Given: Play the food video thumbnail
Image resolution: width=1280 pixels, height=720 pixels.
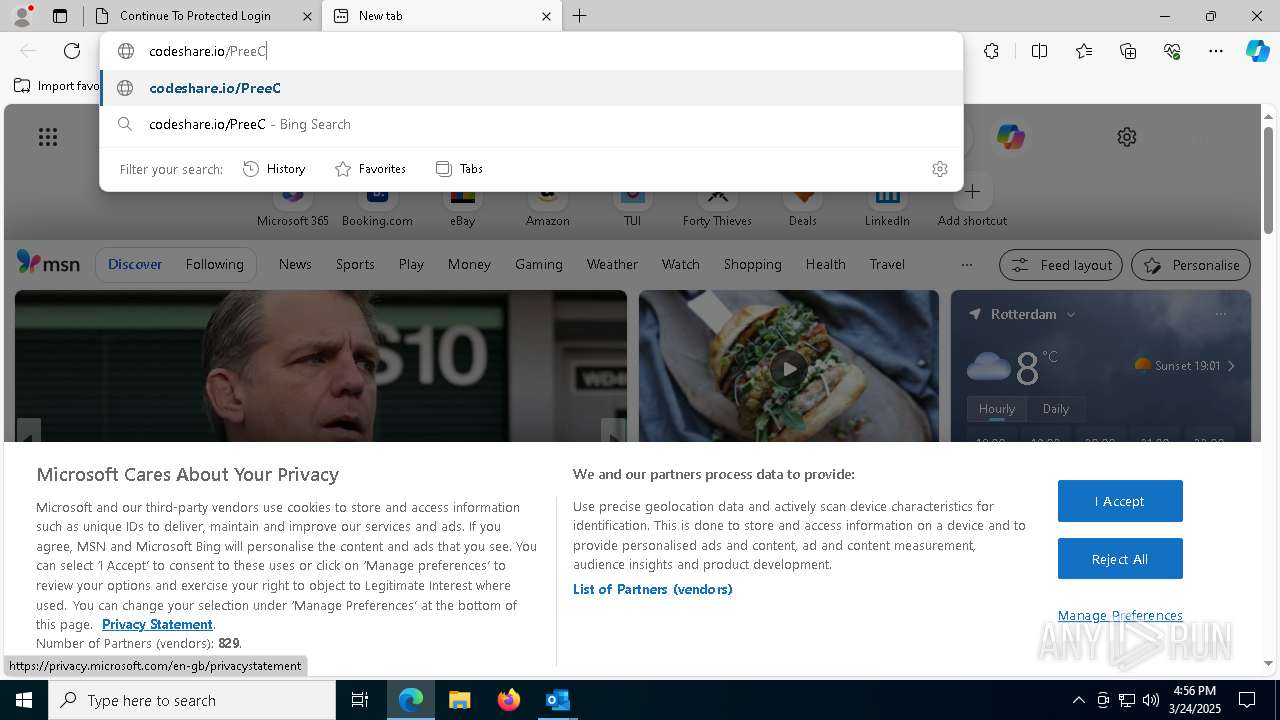Looking at the screenshot, I should [x=789, y=368].
